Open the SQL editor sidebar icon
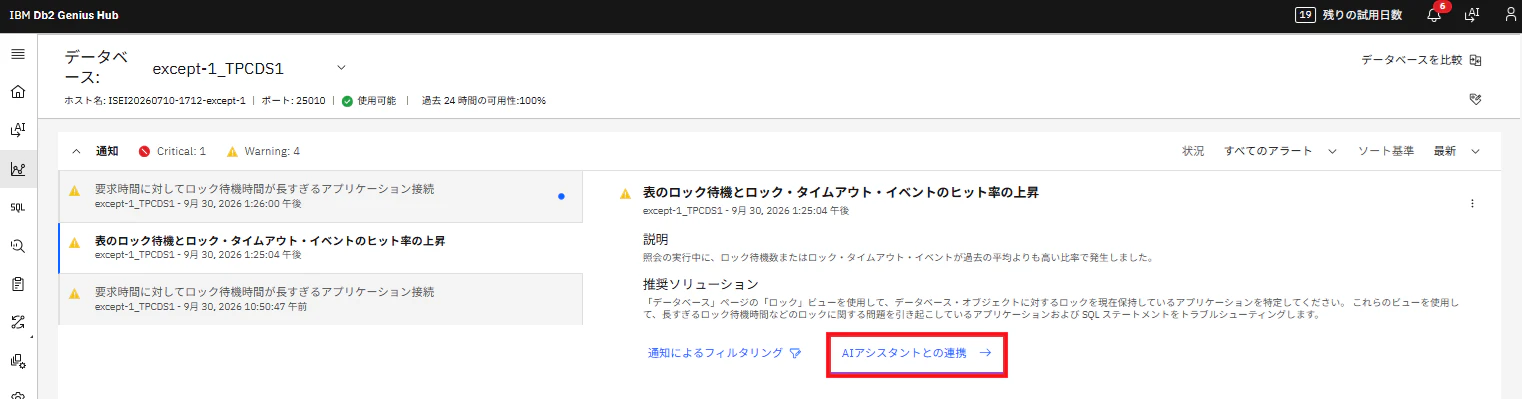This screenshot has width=1522, height=399. pyautogui.click(x=17, y=207)
